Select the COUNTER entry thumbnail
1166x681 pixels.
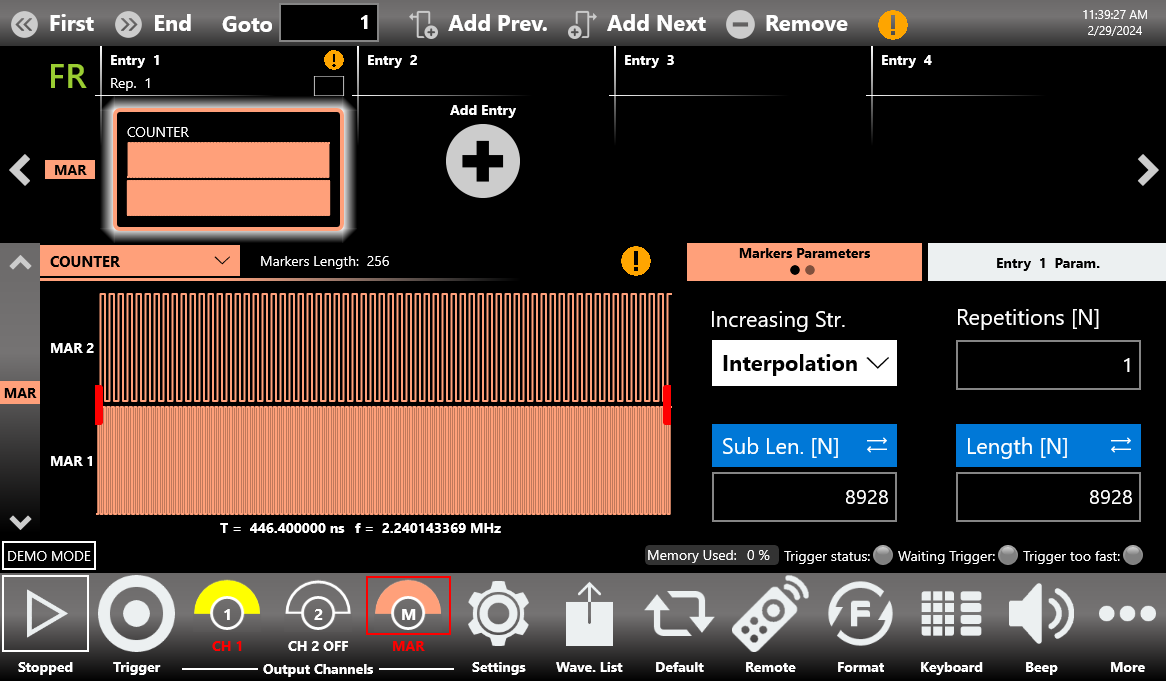228,170
